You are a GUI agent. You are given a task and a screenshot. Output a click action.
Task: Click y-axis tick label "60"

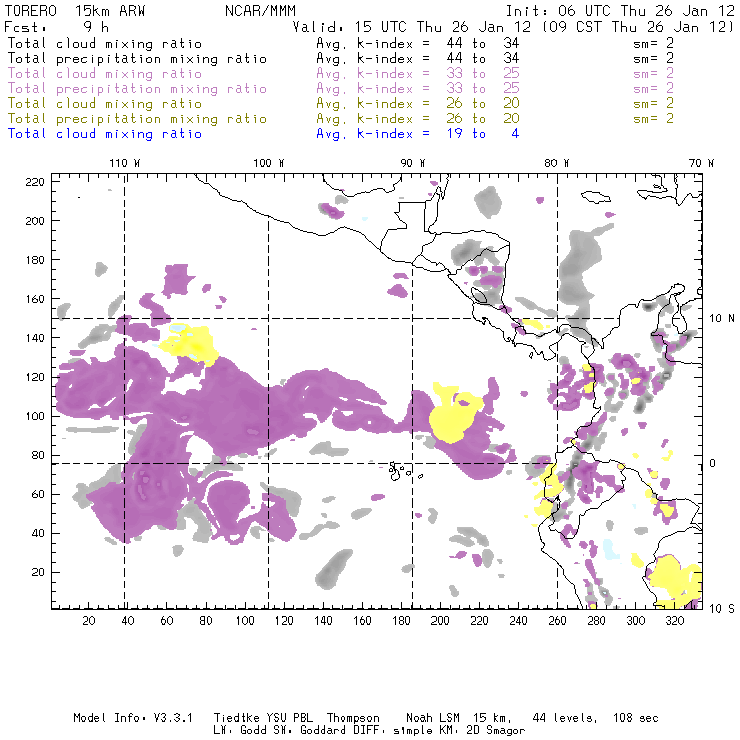[38, 494]
